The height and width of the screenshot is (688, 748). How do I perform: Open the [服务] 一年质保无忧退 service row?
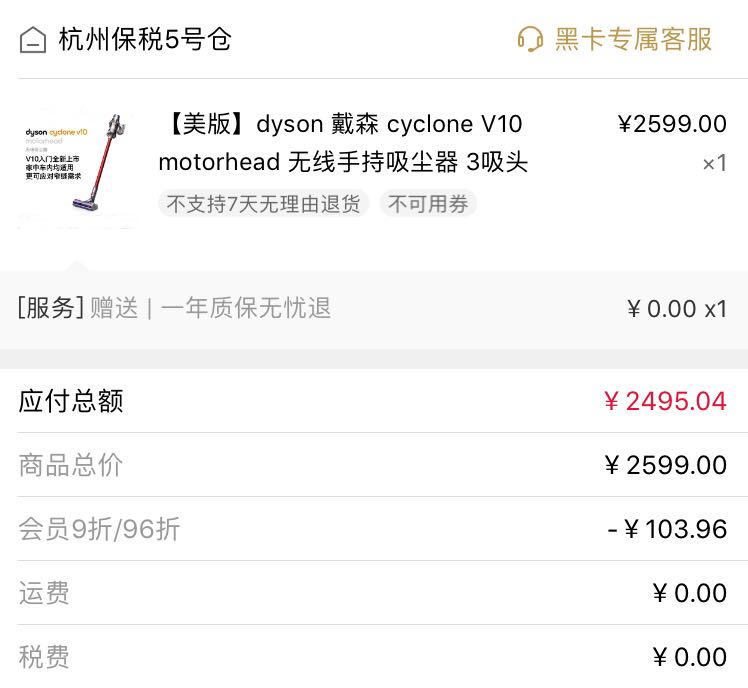(374, 309)
